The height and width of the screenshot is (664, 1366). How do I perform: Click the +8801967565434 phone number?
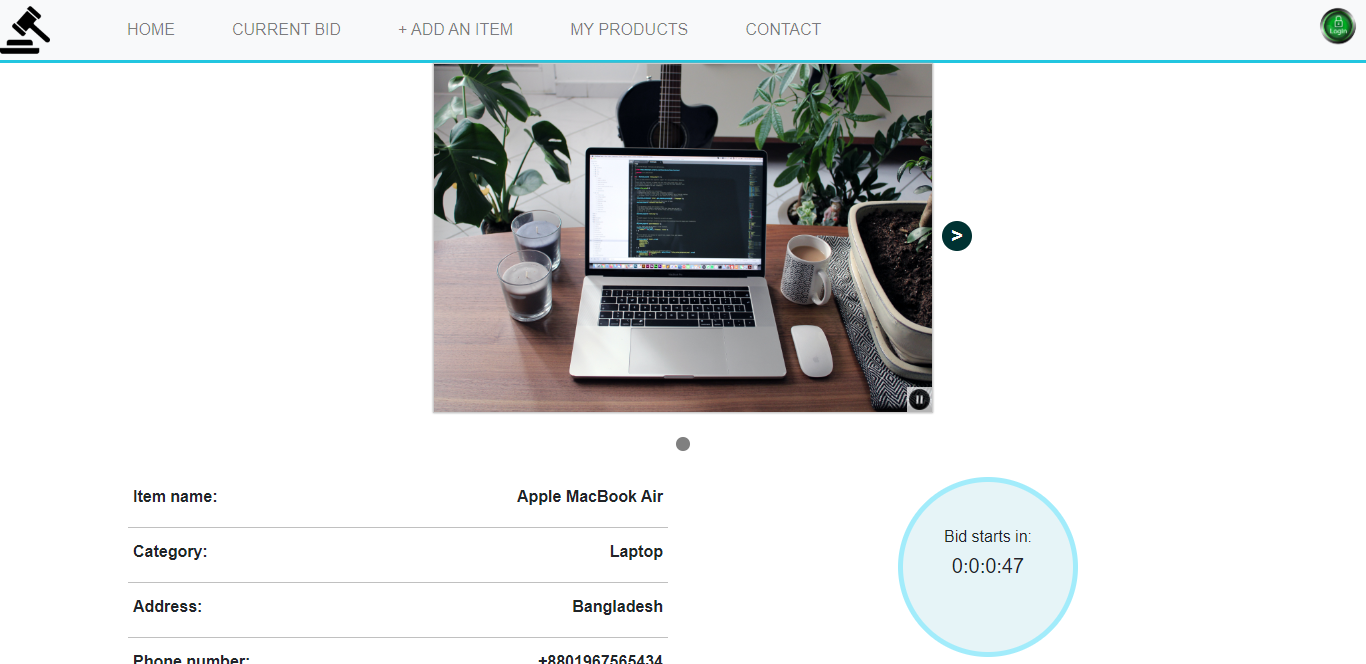[600, 659]
